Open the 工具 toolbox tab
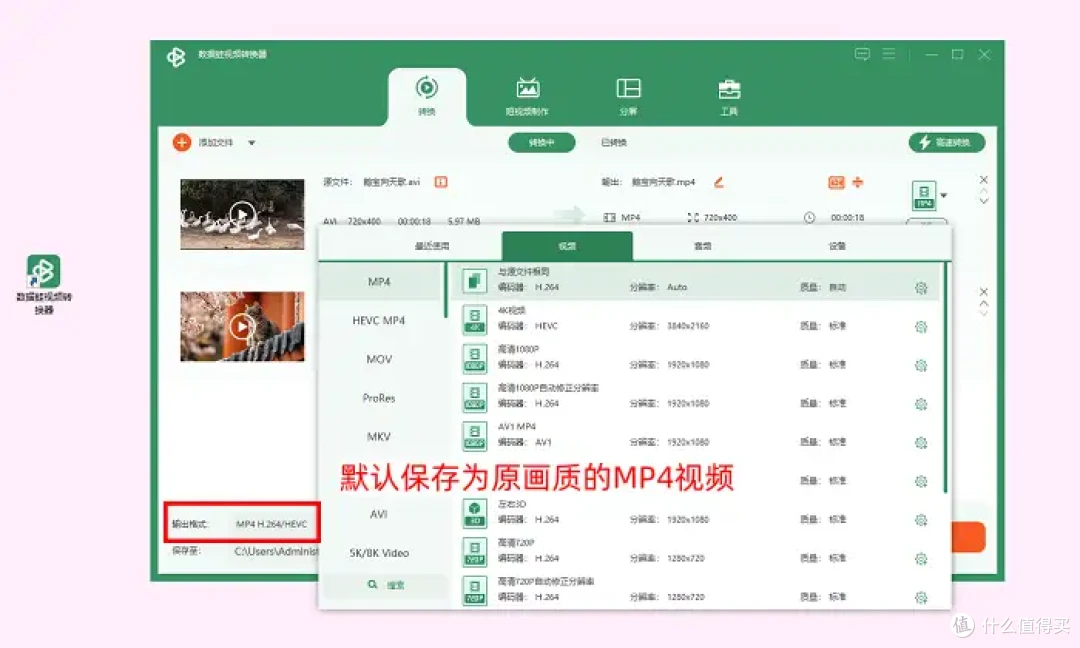This screenshot has height=648, width=1080. tap(729, 96)
